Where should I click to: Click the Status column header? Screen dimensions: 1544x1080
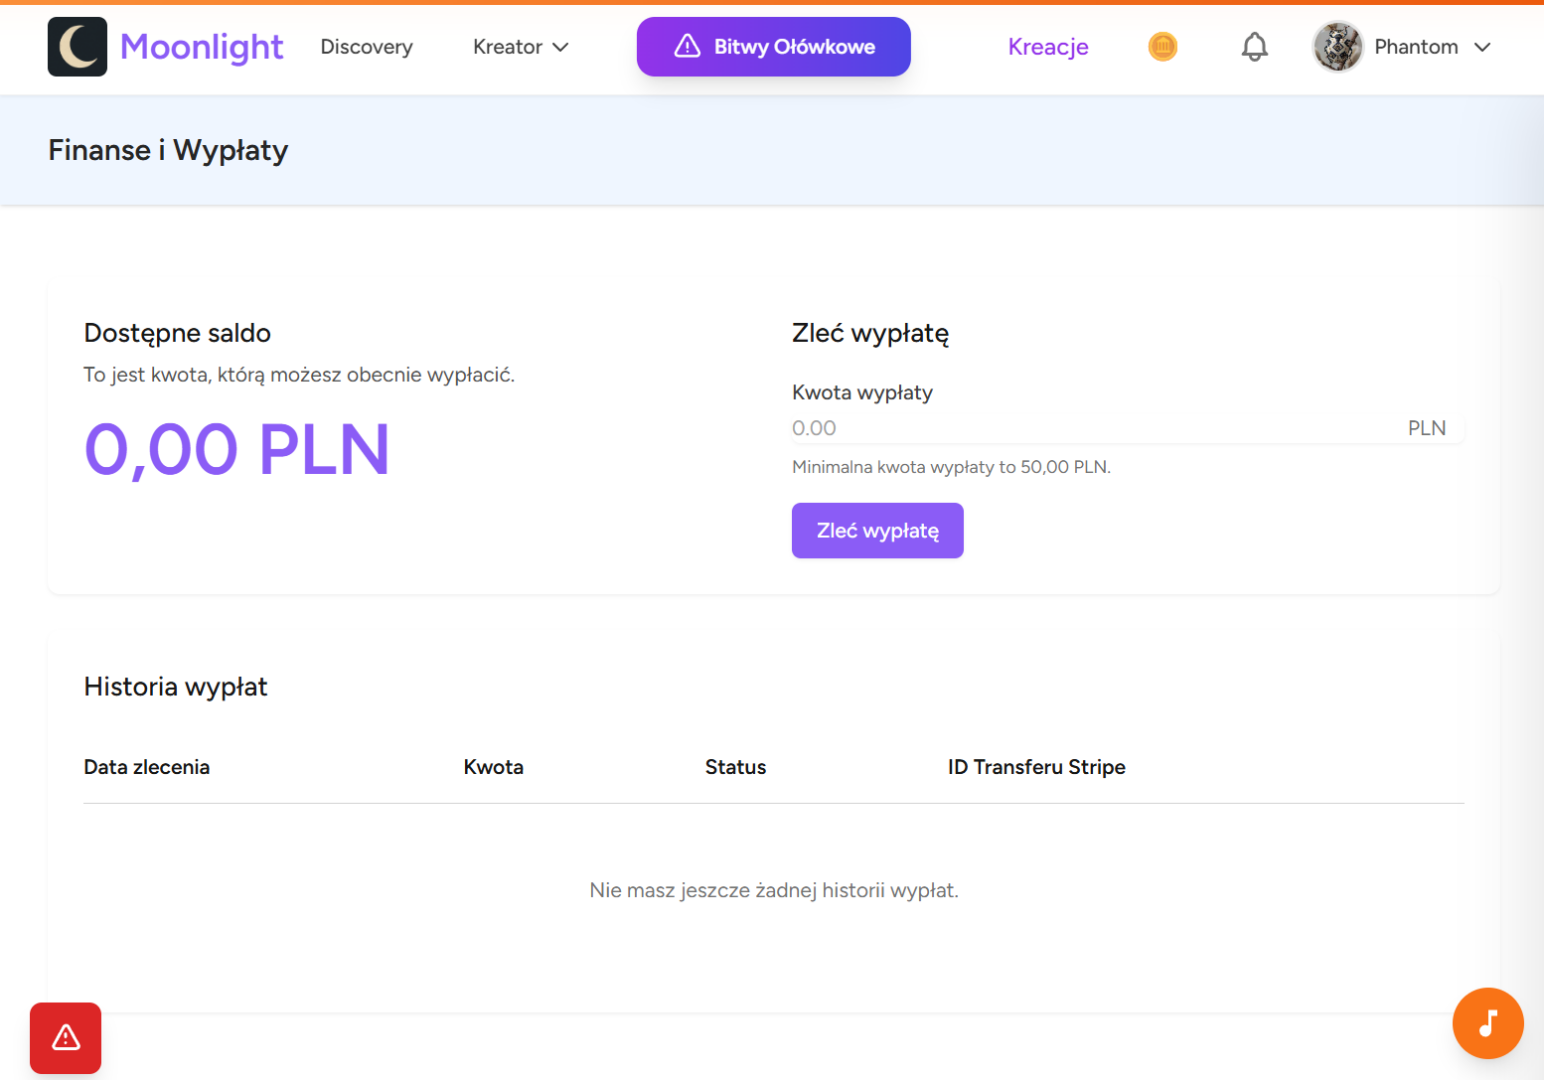pyautogui.click(x=735, y=767)
